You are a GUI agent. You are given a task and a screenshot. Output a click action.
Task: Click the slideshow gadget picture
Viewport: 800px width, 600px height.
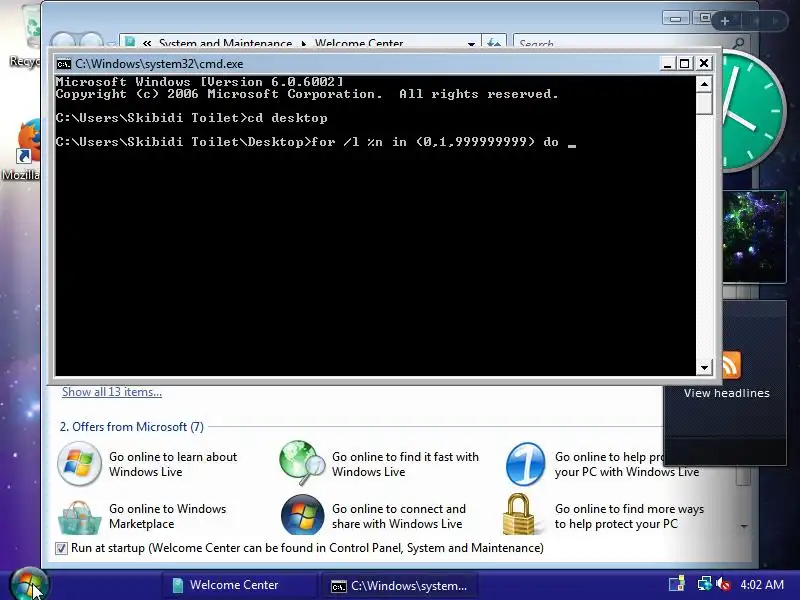[754, 236]
